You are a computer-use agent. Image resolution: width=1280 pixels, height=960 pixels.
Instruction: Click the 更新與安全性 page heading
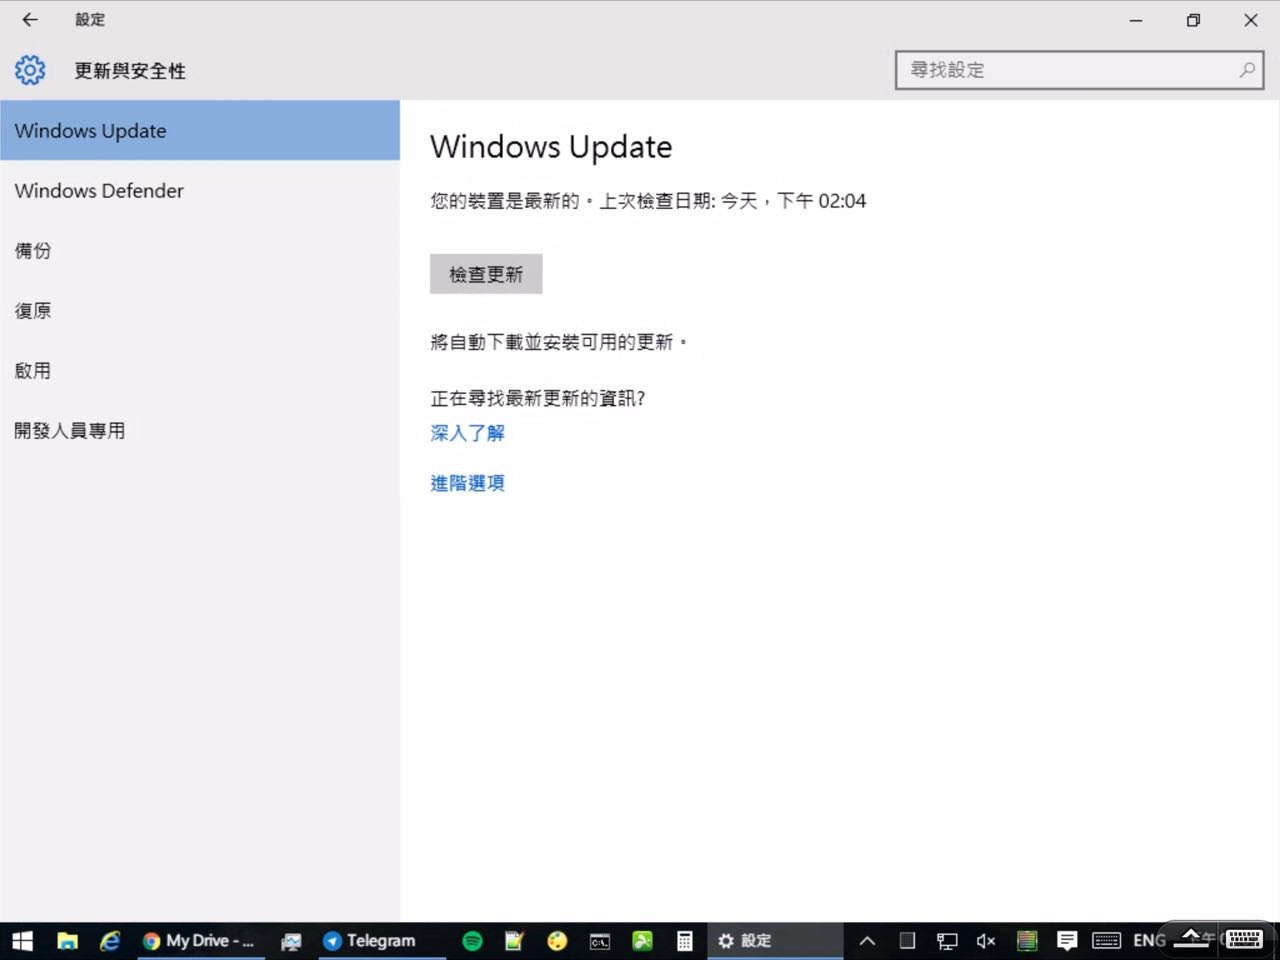(x=130, y=71)
